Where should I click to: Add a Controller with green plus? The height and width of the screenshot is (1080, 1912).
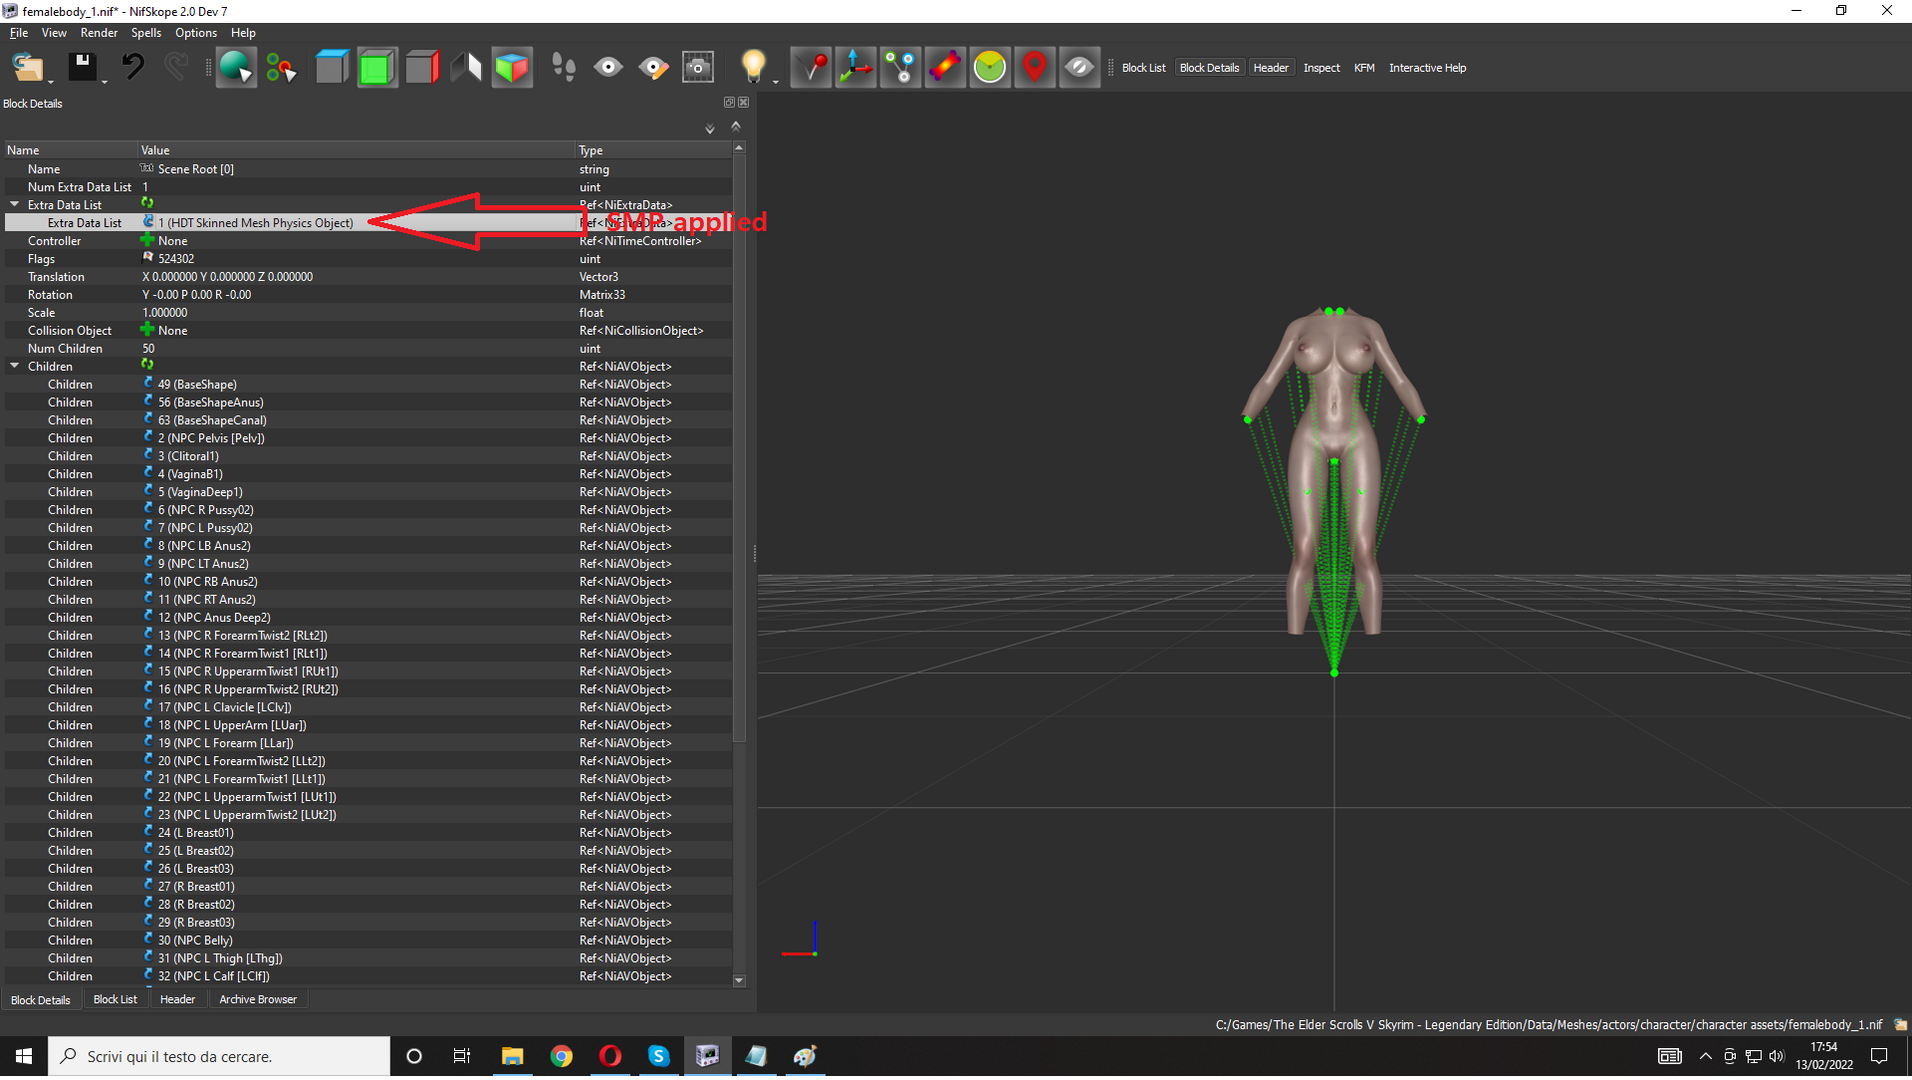pos(147,240)
